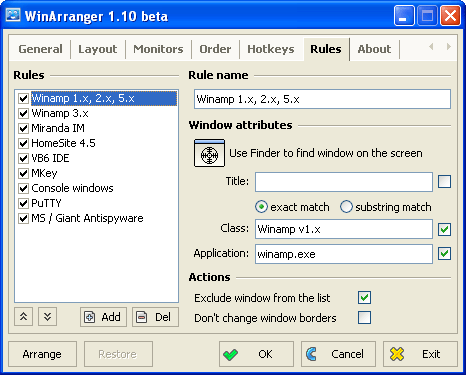Select the HomeSite 4.5 rule
This screenshot has width=466, height=375.
(x=63, y=143)
